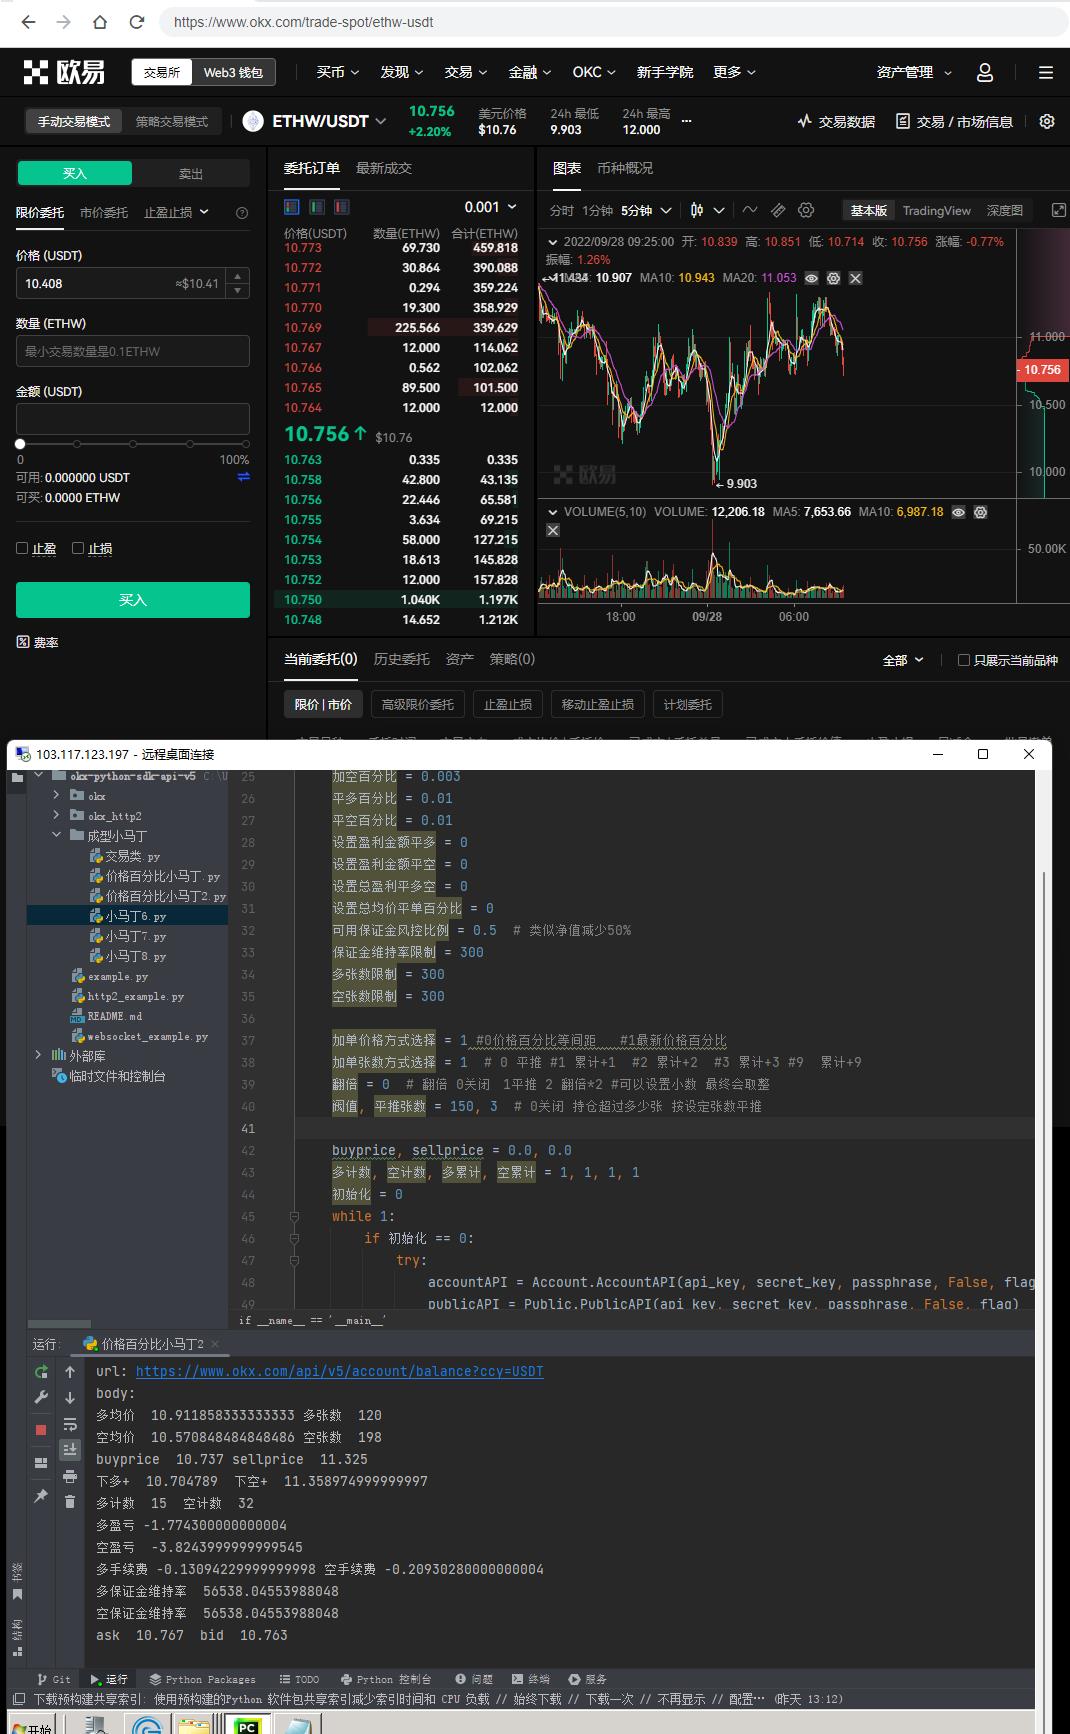Click the OKX logo in the header
This screenshot has width=1070, height=1734.
click(x=64, y=72)
